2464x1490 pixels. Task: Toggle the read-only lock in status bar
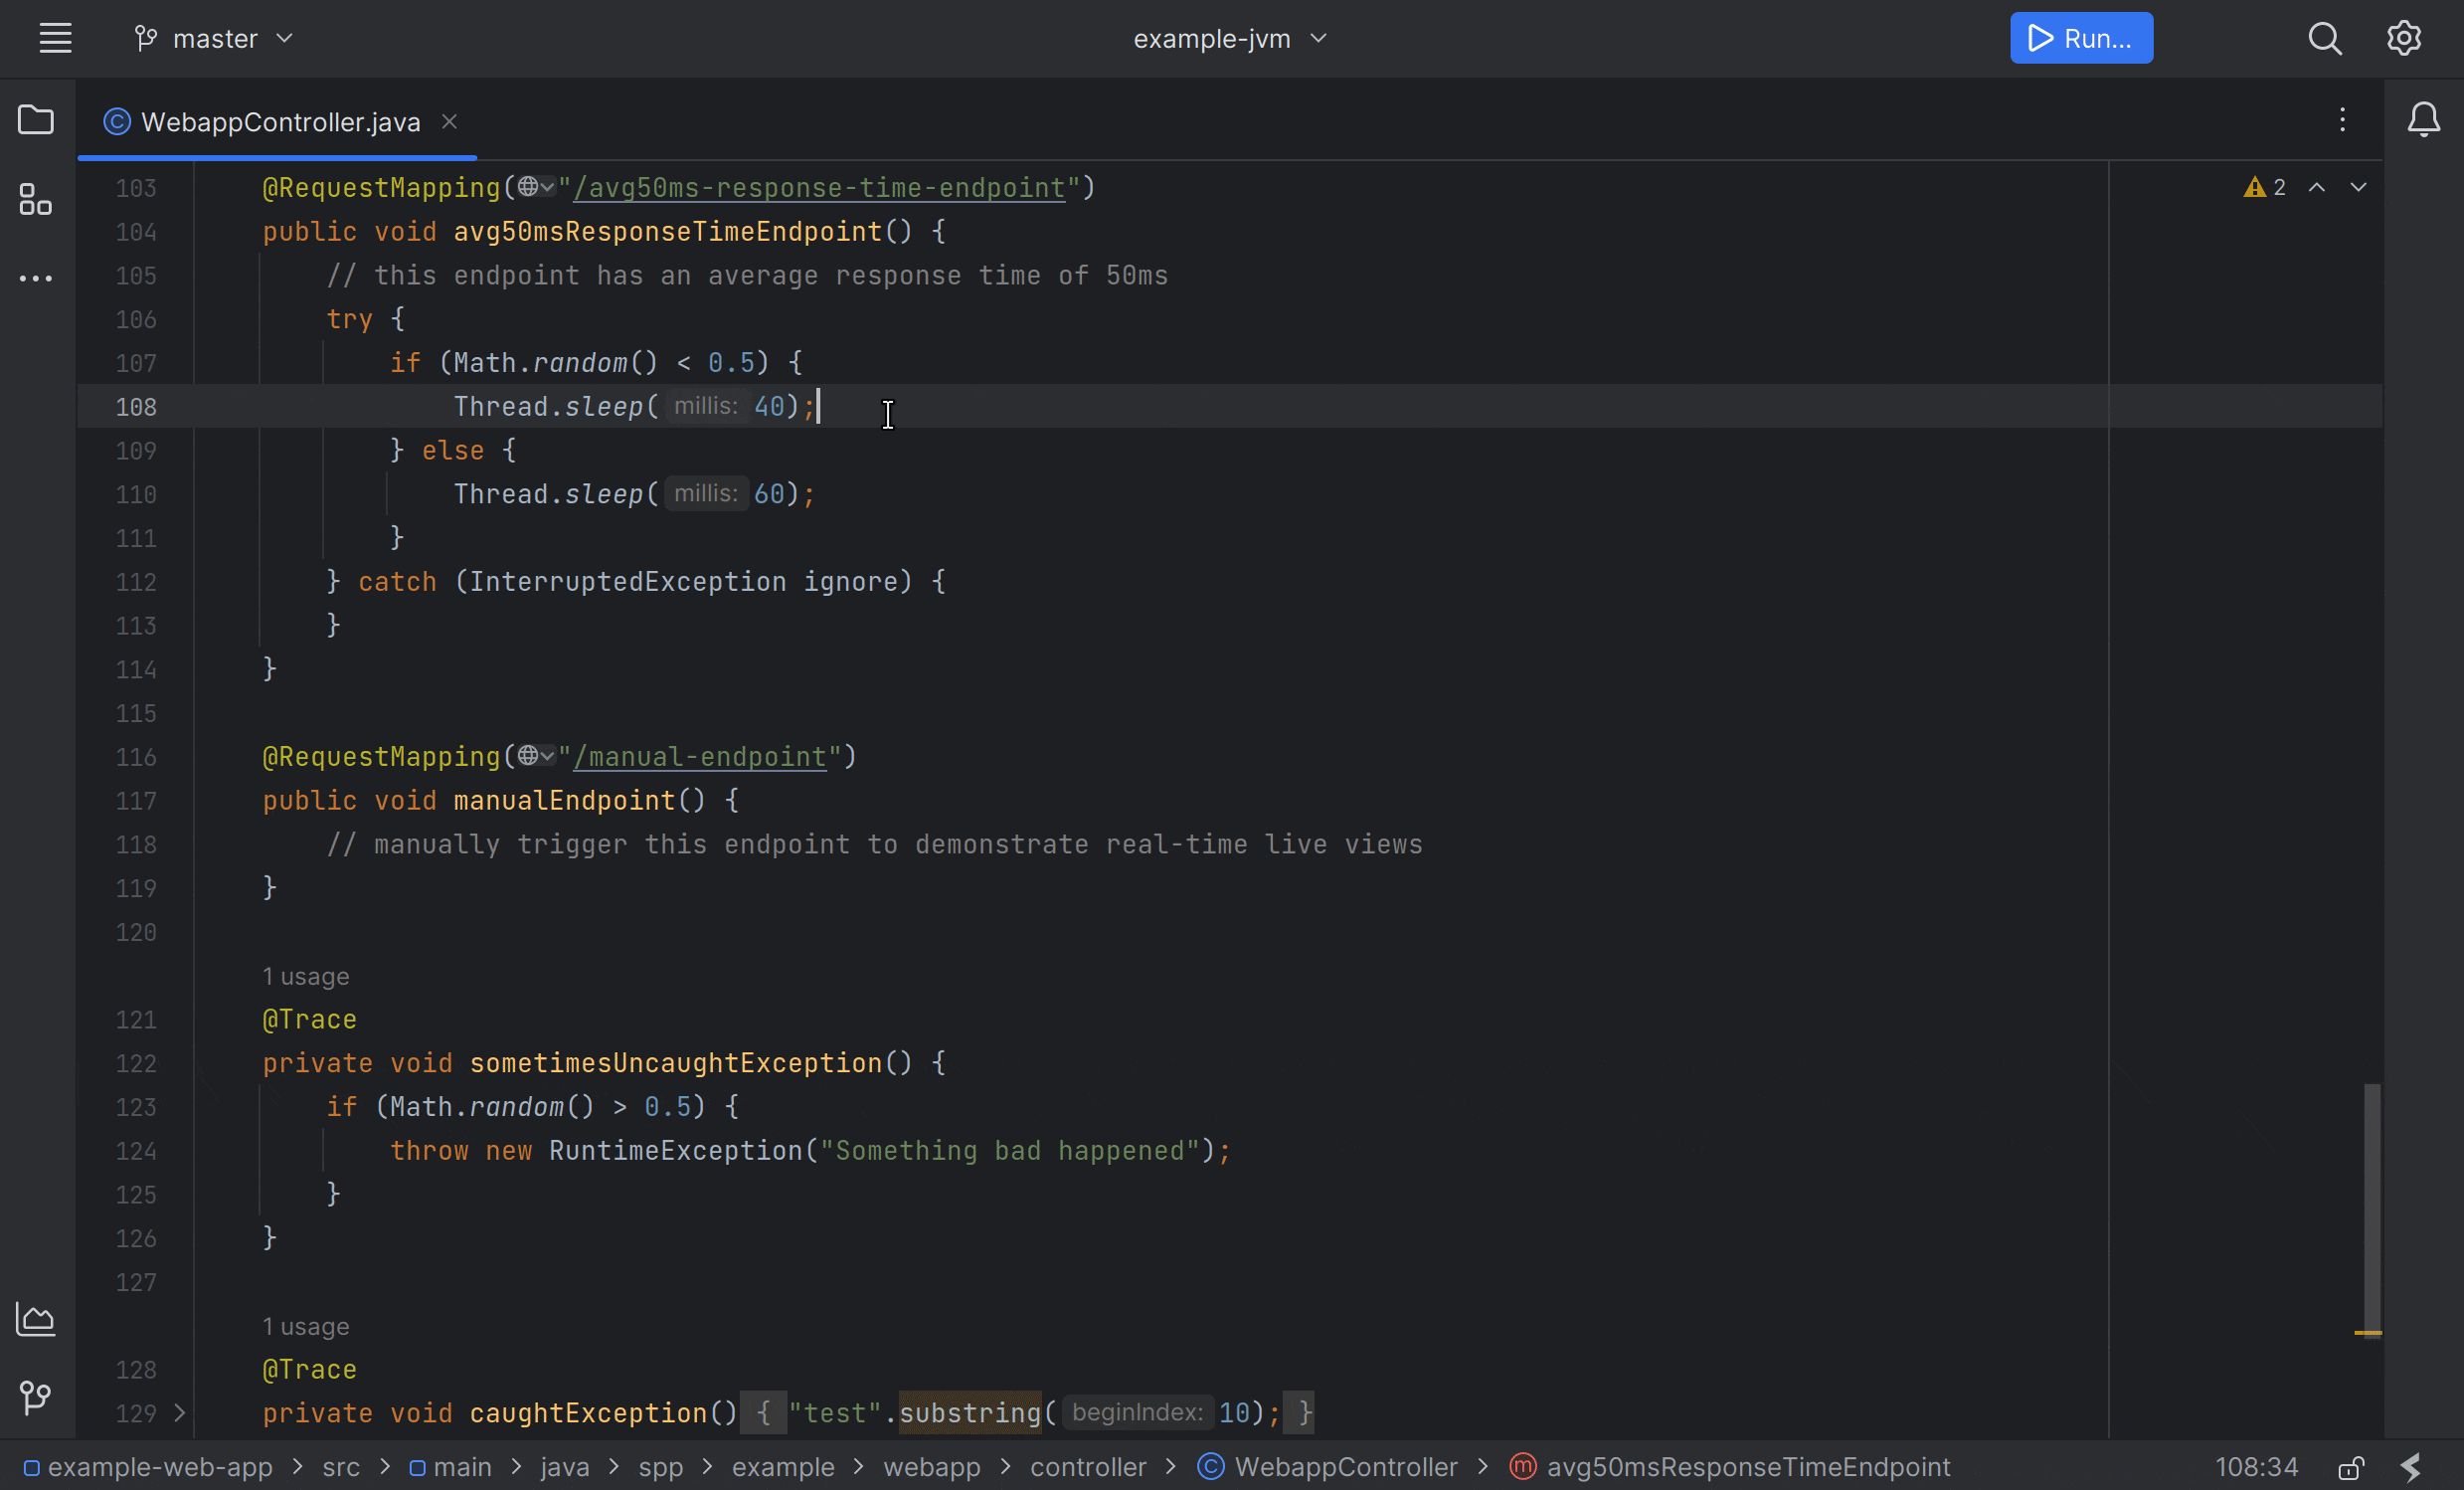tap(2351, 1467)
